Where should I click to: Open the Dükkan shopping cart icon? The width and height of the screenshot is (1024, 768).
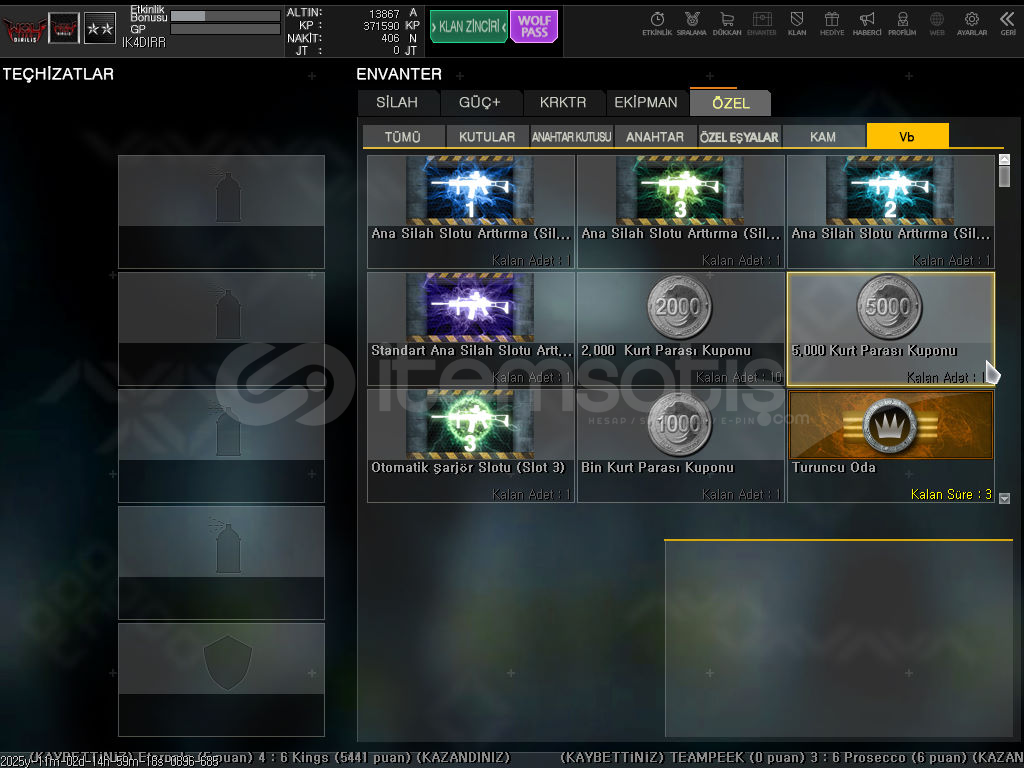(x=727, y=24)
